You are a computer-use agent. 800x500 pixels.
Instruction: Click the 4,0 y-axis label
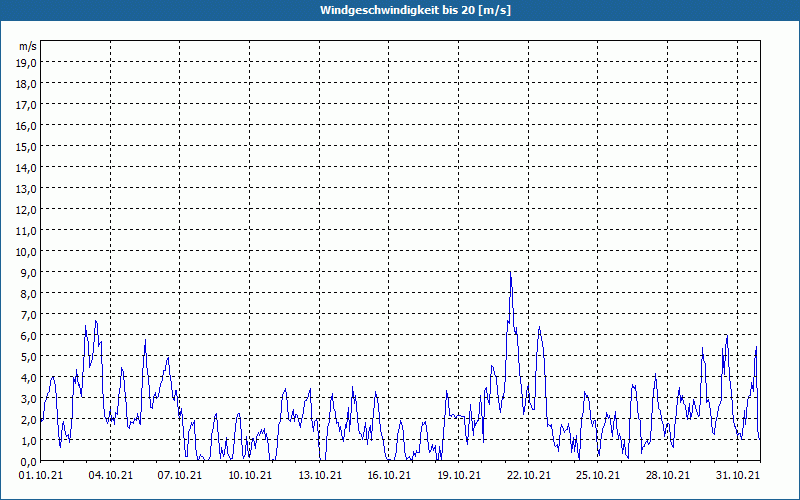tap(29, 378)
